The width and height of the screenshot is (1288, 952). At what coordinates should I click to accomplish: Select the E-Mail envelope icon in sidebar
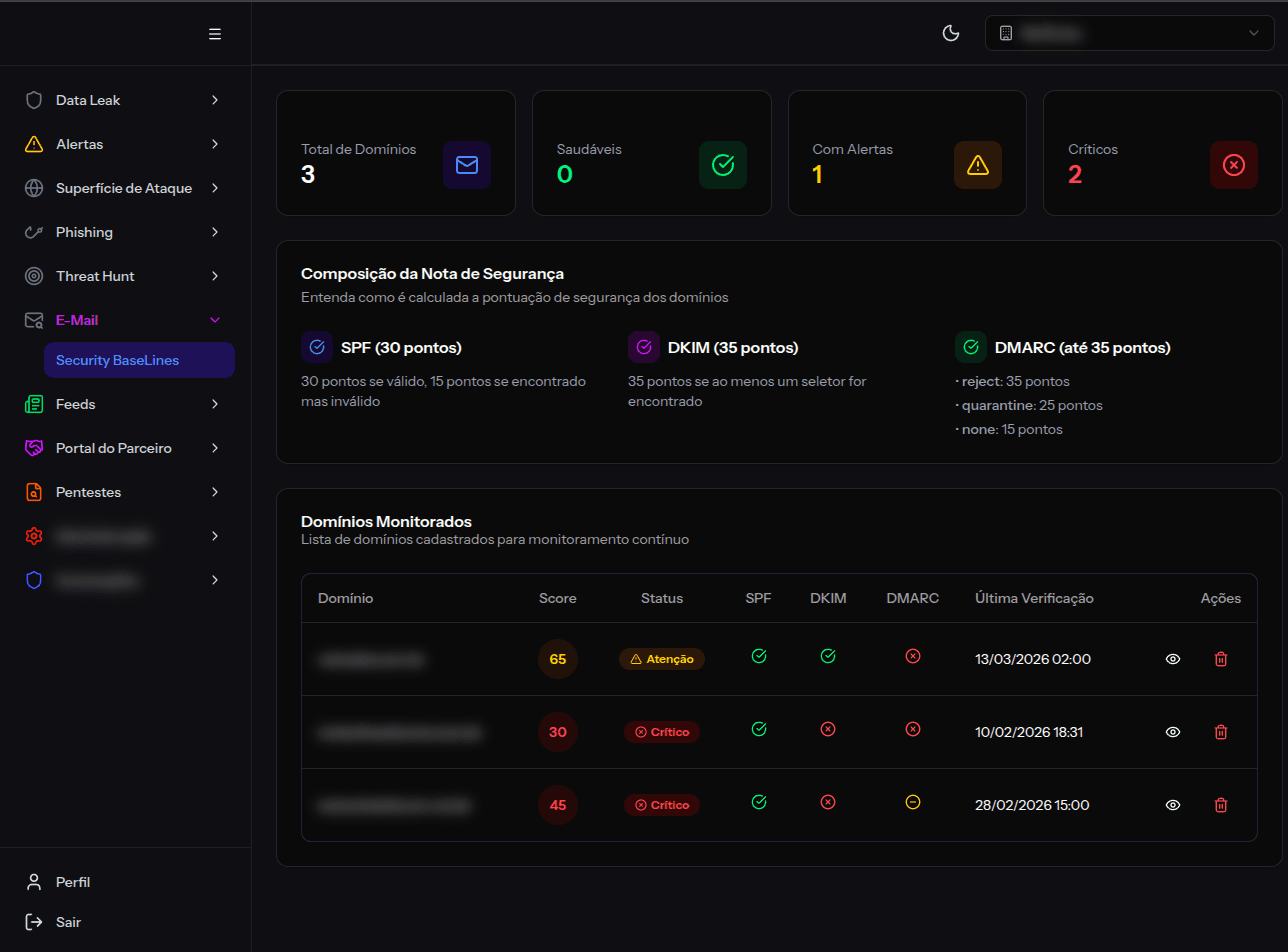pos(34,320)
